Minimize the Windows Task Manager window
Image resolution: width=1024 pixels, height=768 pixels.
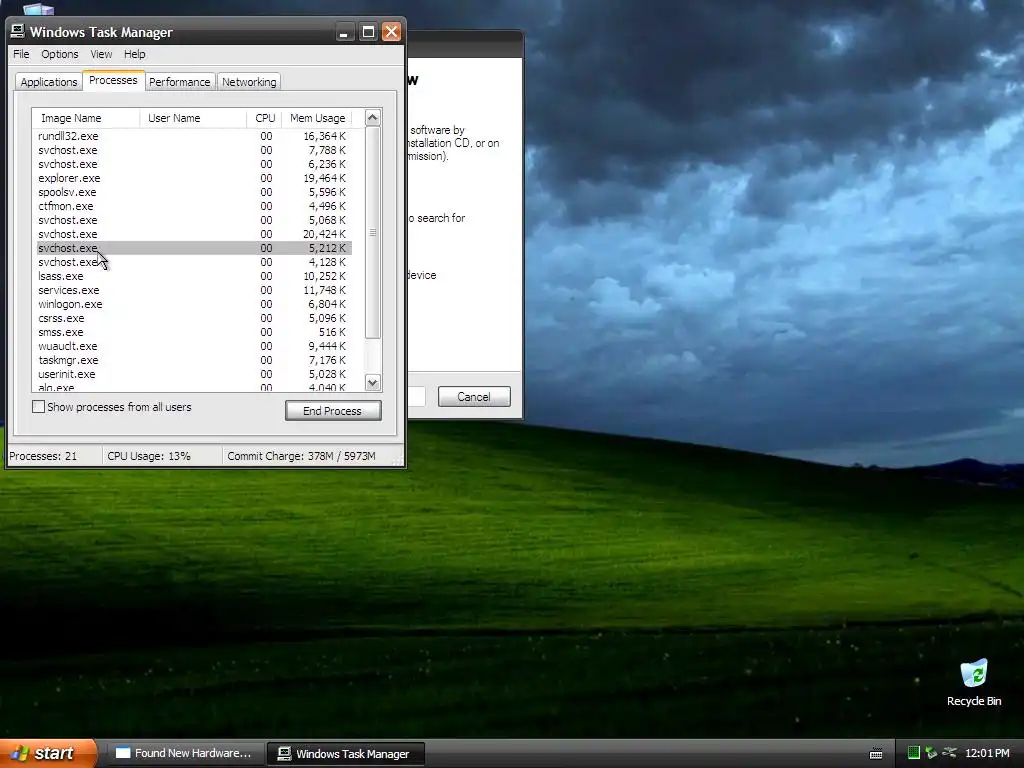coord(344,32)
